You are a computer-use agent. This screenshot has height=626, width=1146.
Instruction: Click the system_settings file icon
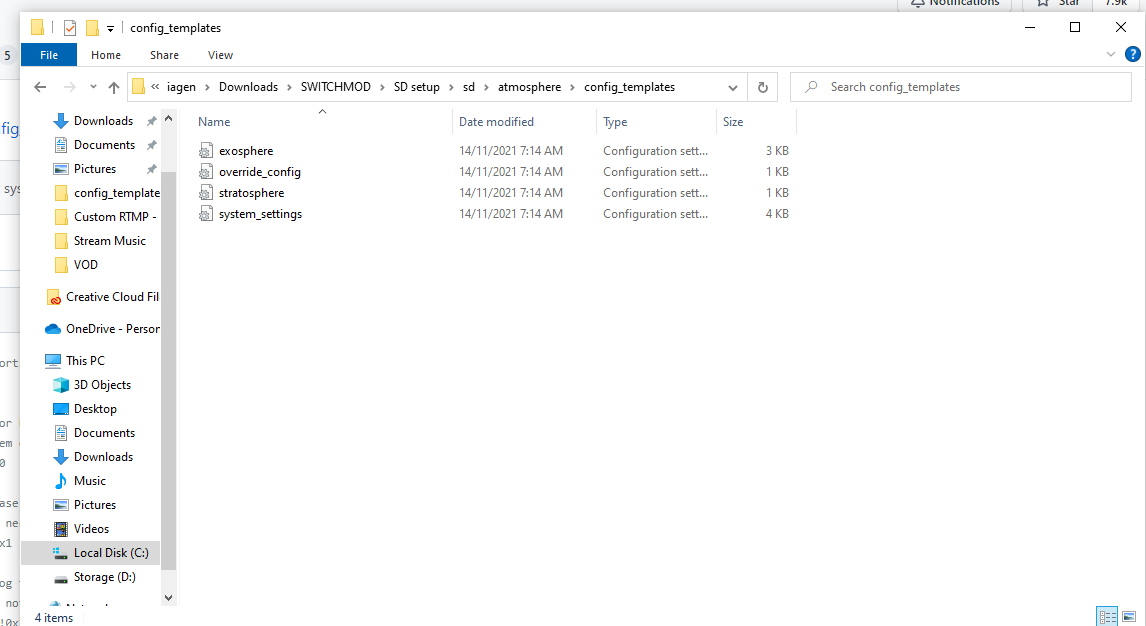point(206,215)
